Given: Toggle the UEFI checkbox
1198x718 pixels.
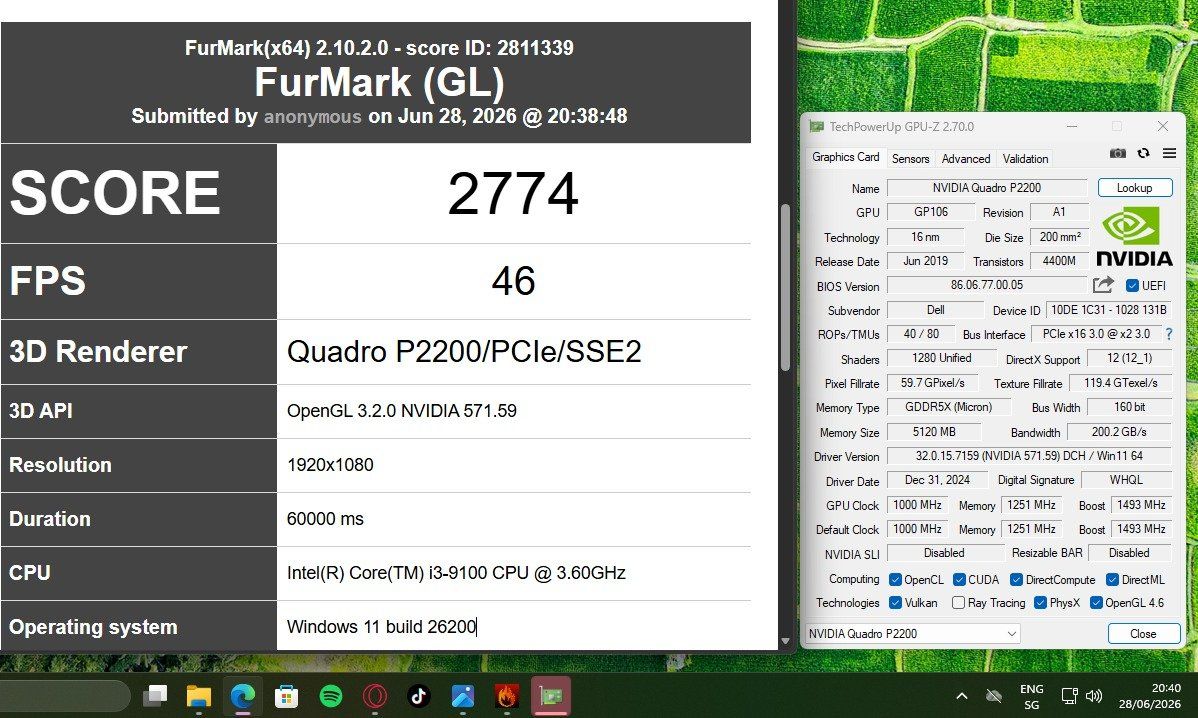Looking at the screenshot, I should click(x=1132, y=286).
